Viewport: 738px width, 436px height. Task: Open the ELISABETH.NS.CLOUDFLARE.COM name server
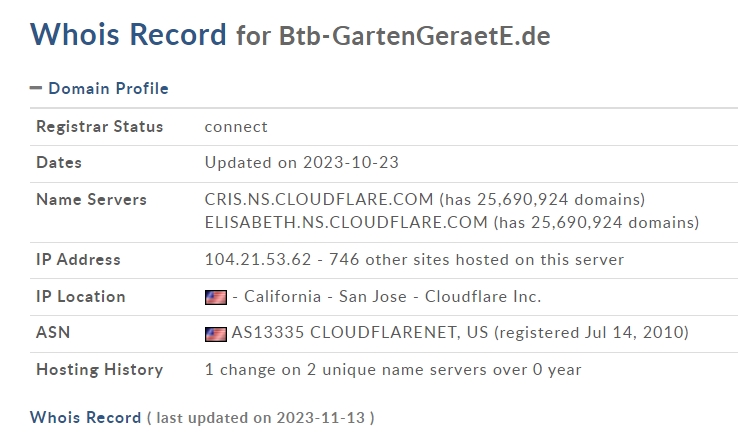(x=346, y=222)
